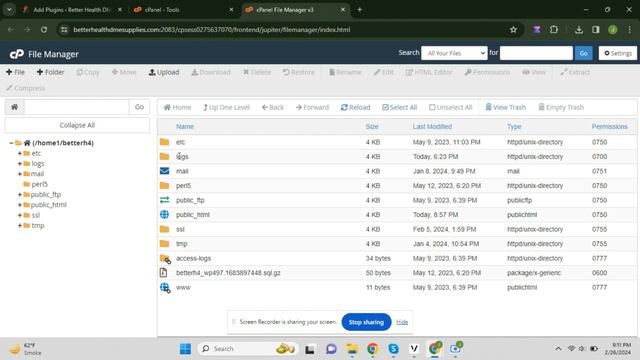Go Home in file navigation bar
The image size is (640, 360).
[x=177, y=107]
